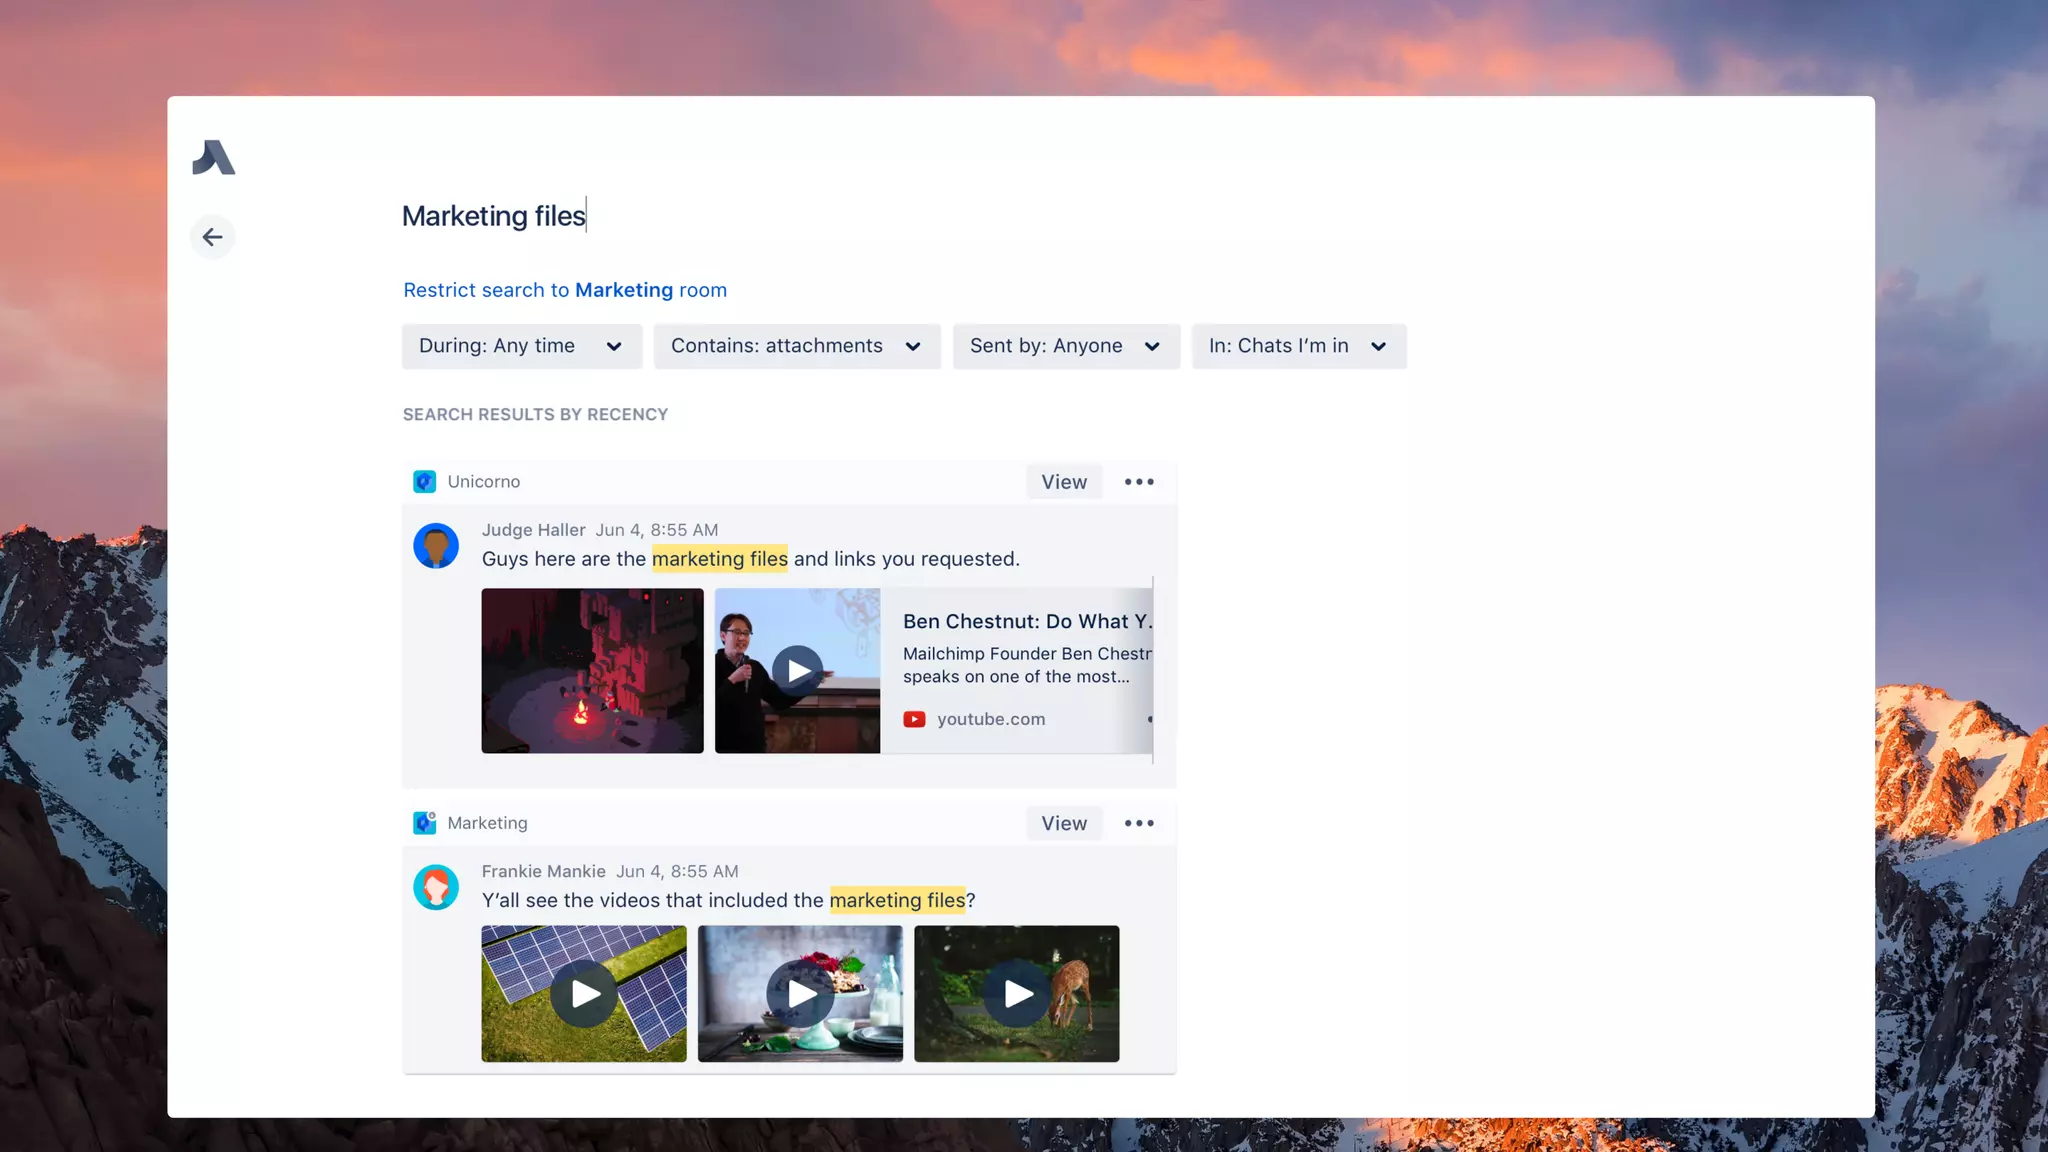Open more options for Unicorno result

pos(1139,482)
